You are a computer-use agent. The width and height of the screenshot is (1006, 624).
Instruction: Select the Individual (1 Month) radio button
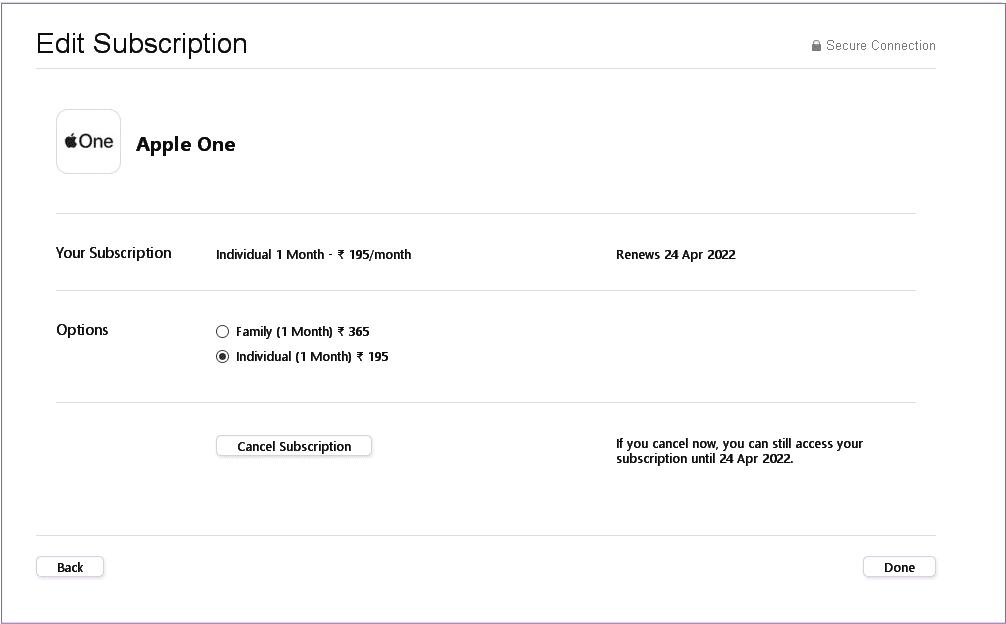pyautogui.click(x=222, y=357)
